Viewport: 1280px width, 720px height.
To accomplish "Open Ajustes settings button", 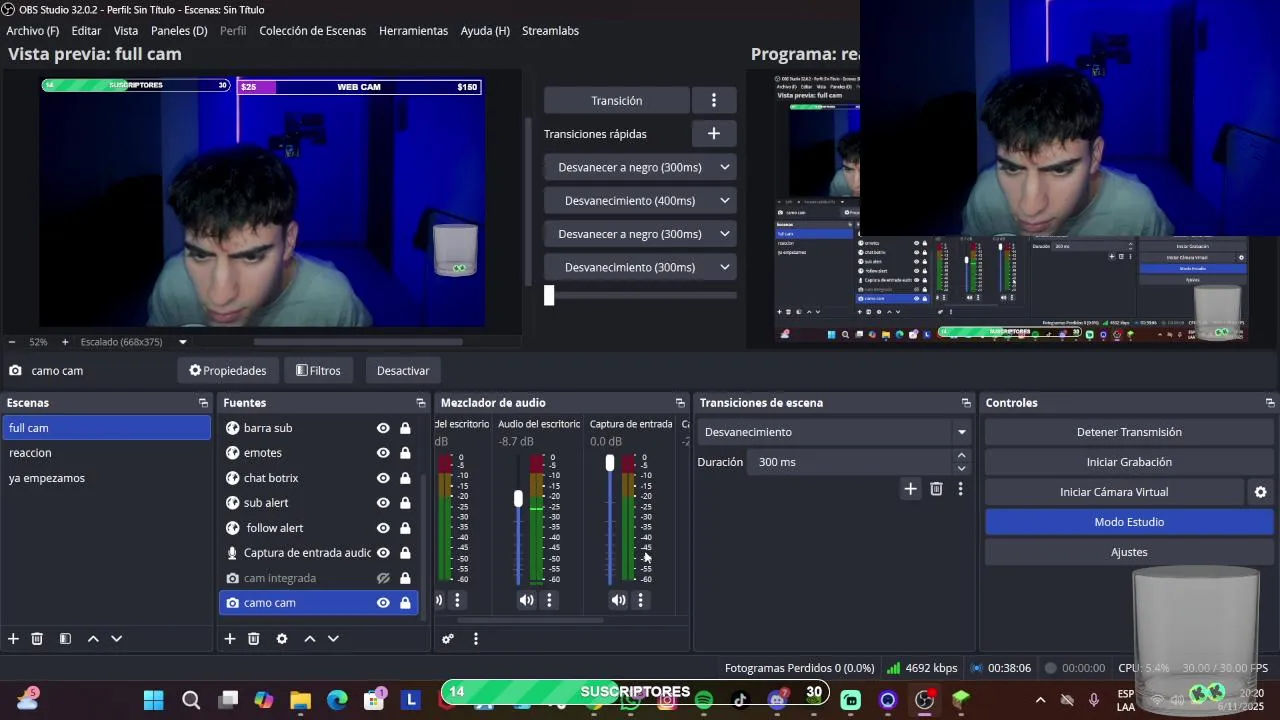I will pyautogui.click(x=1129, y=552).
